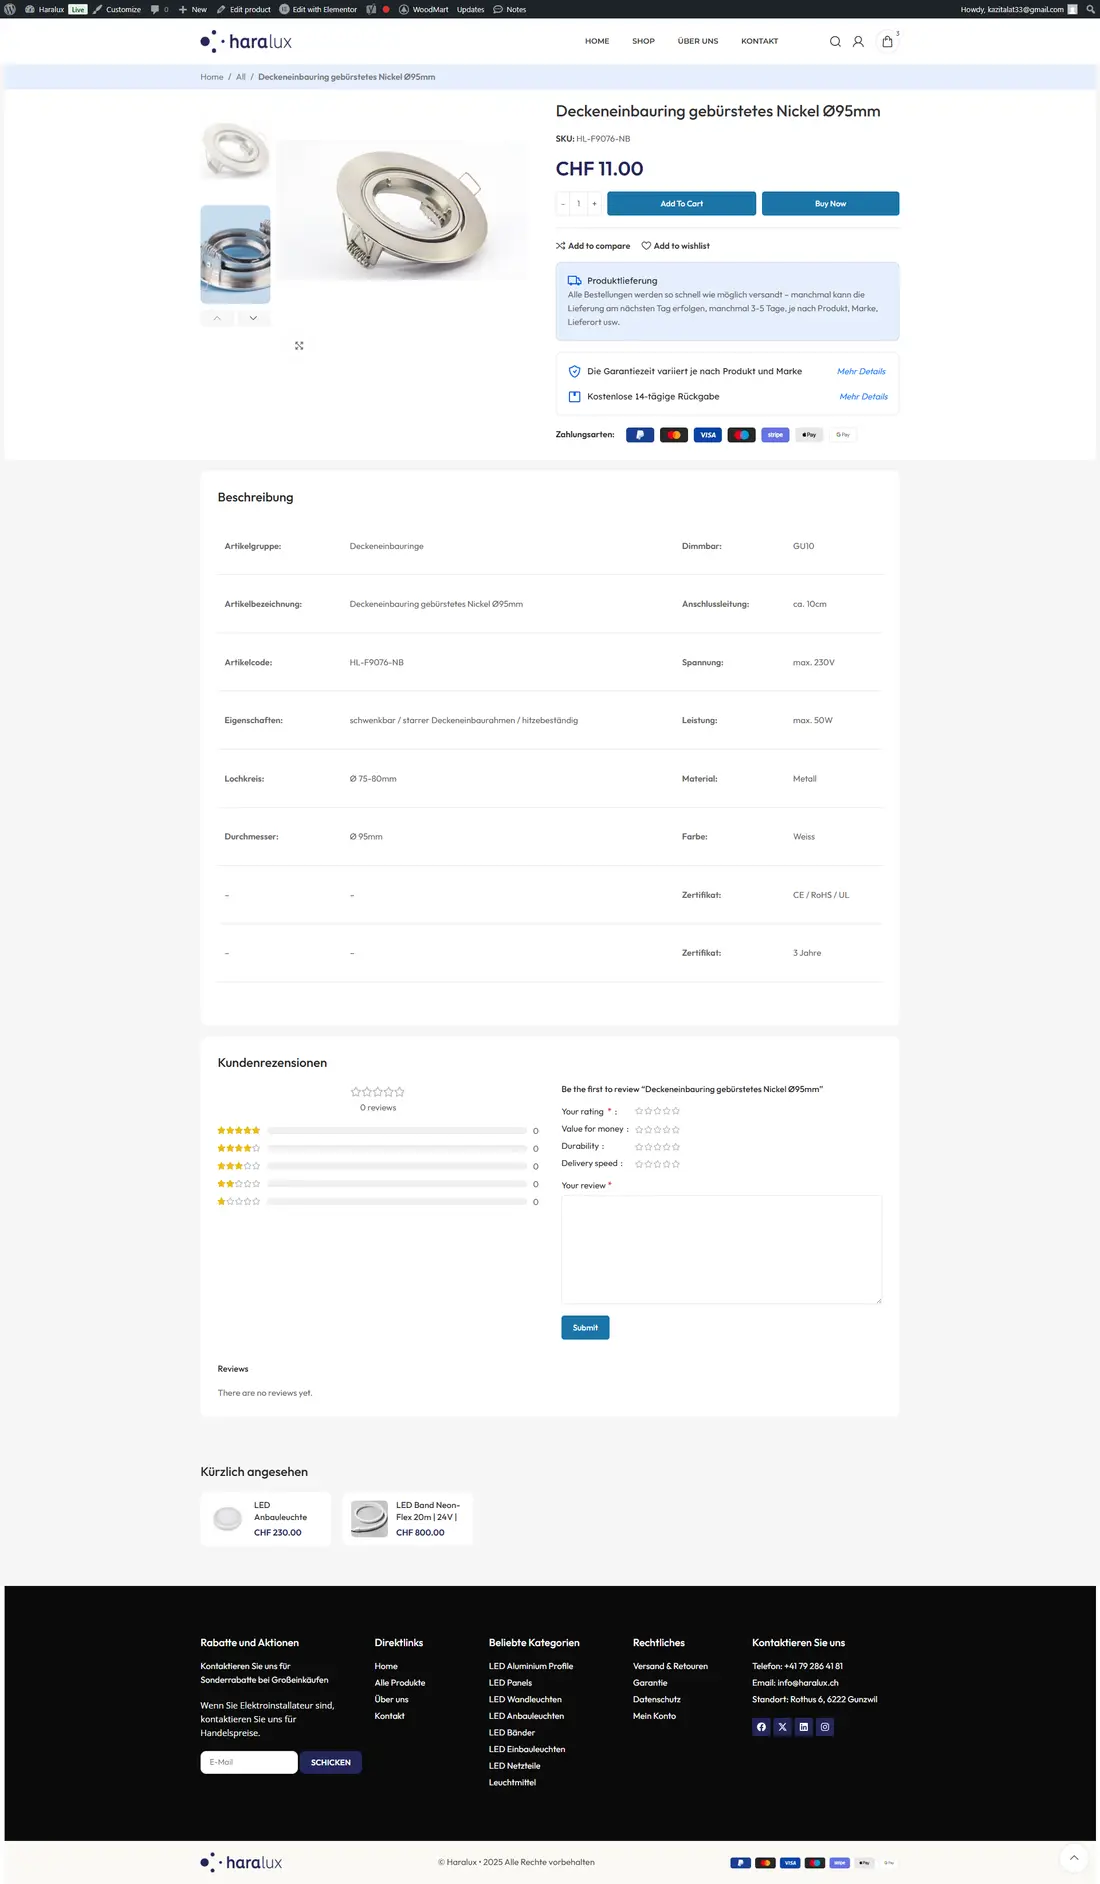The image size is (1100, 1884).
Task: Open Instagram social icon in footer
Action: coord(825,1727)
